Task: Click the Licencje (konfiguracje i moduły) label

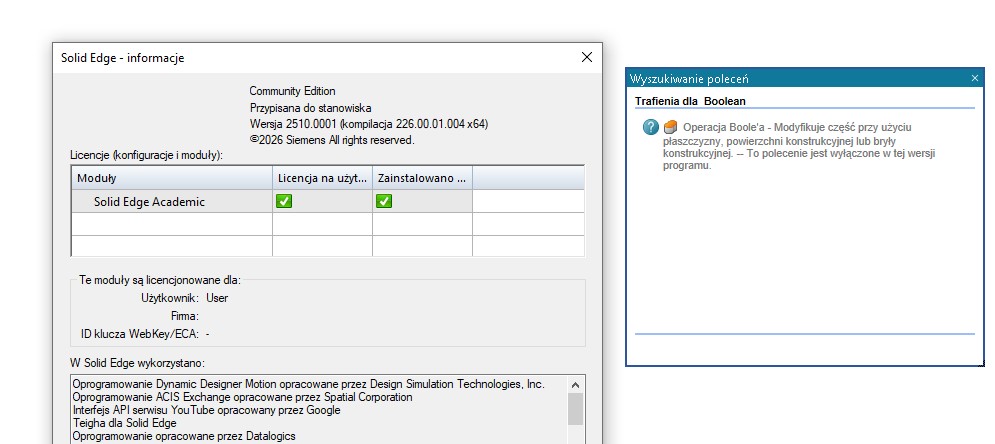Action: point(147,155)
